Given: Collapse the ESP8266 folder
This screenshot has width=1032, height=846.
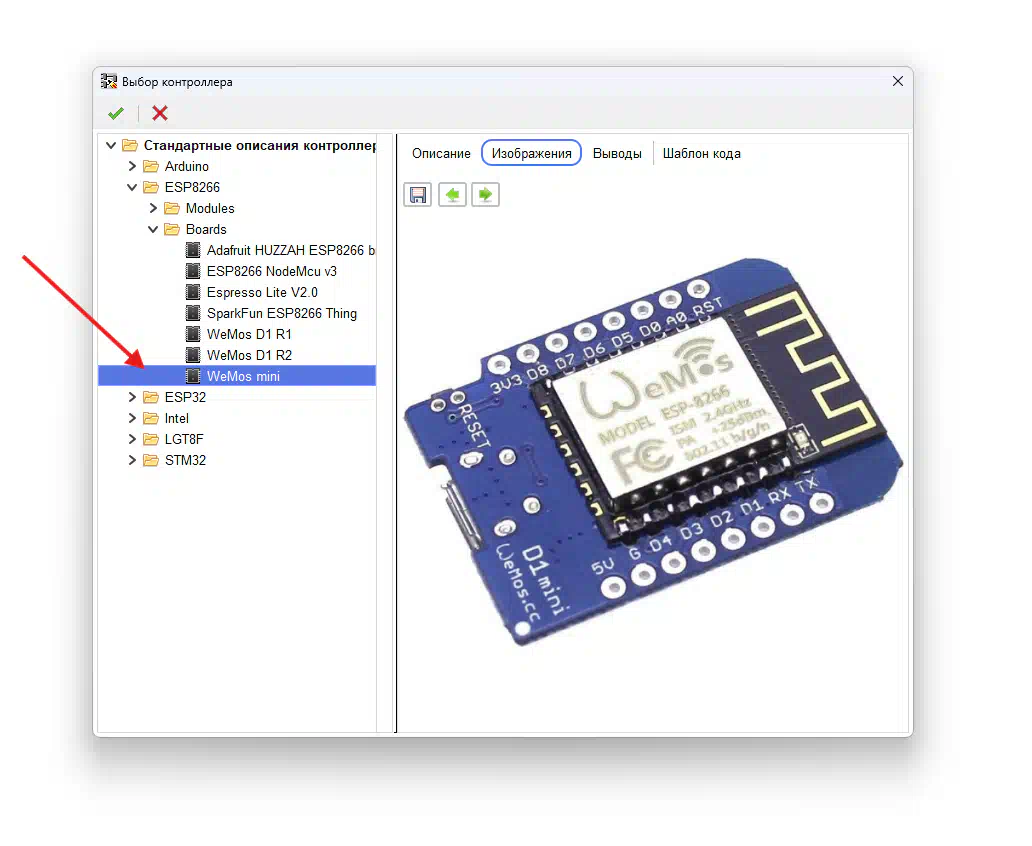Looking at the screenshot, I should [x=132, y=187].
